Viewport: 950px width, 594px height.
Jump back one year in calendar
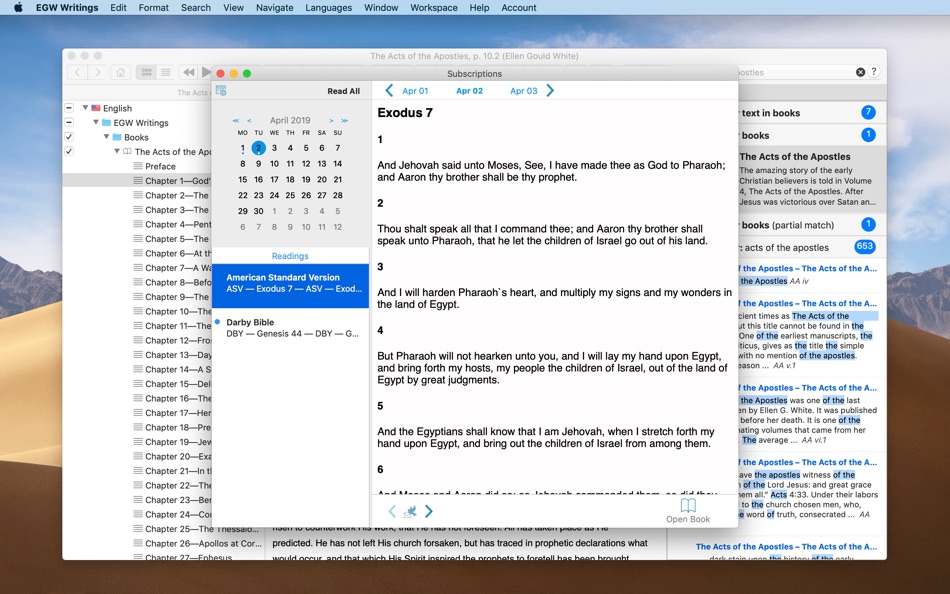tap(236, 121)
